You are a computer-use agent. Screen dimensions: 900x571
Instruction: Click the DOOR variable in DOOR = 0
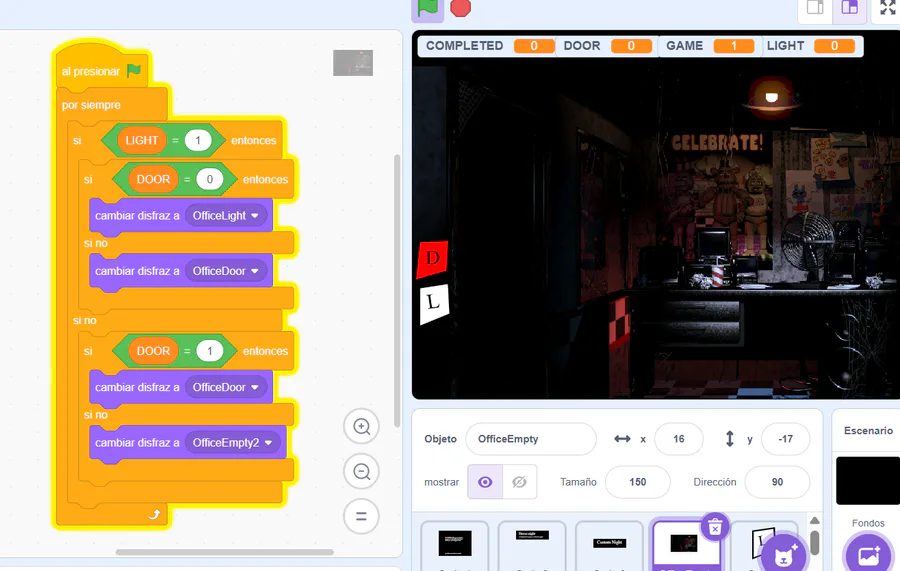click(153, 179)
